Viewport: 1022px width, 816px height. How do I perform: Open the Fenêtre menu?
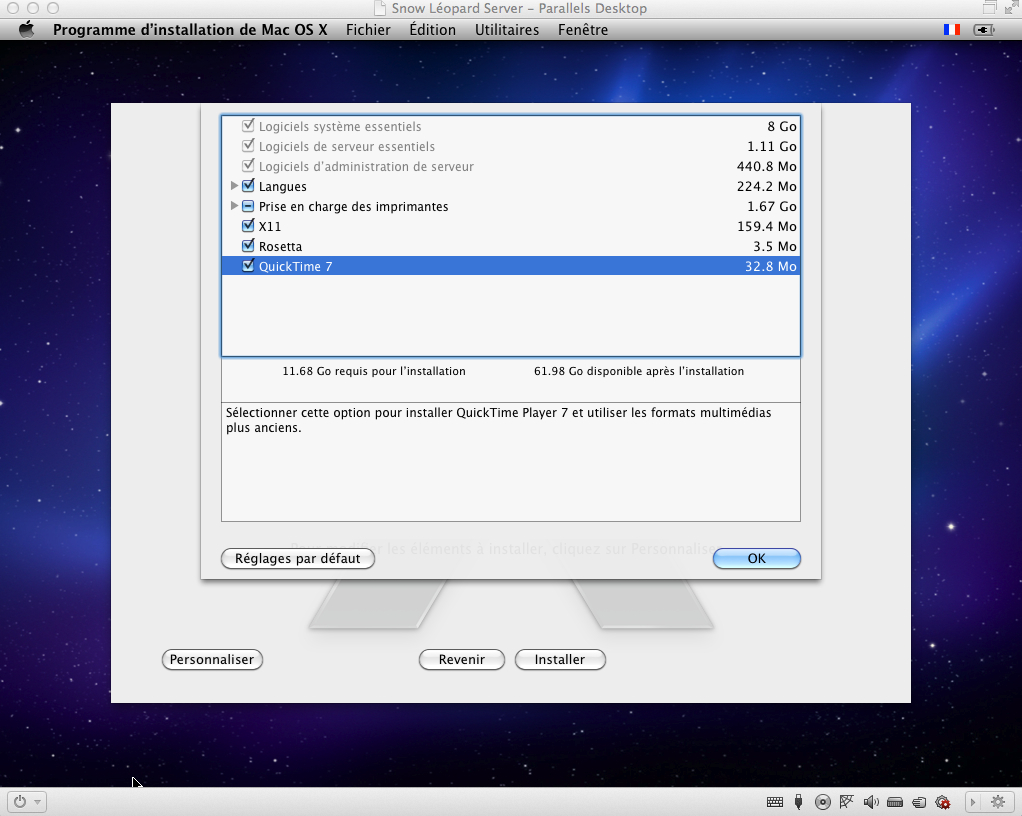click(583, 29)
